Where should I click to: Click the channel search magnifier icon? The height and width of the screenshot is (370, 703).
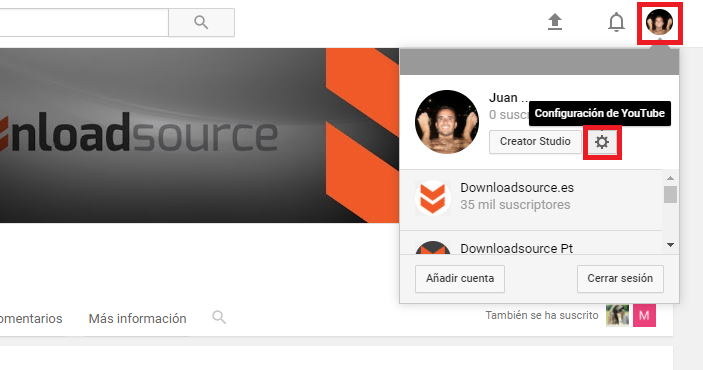219,318
